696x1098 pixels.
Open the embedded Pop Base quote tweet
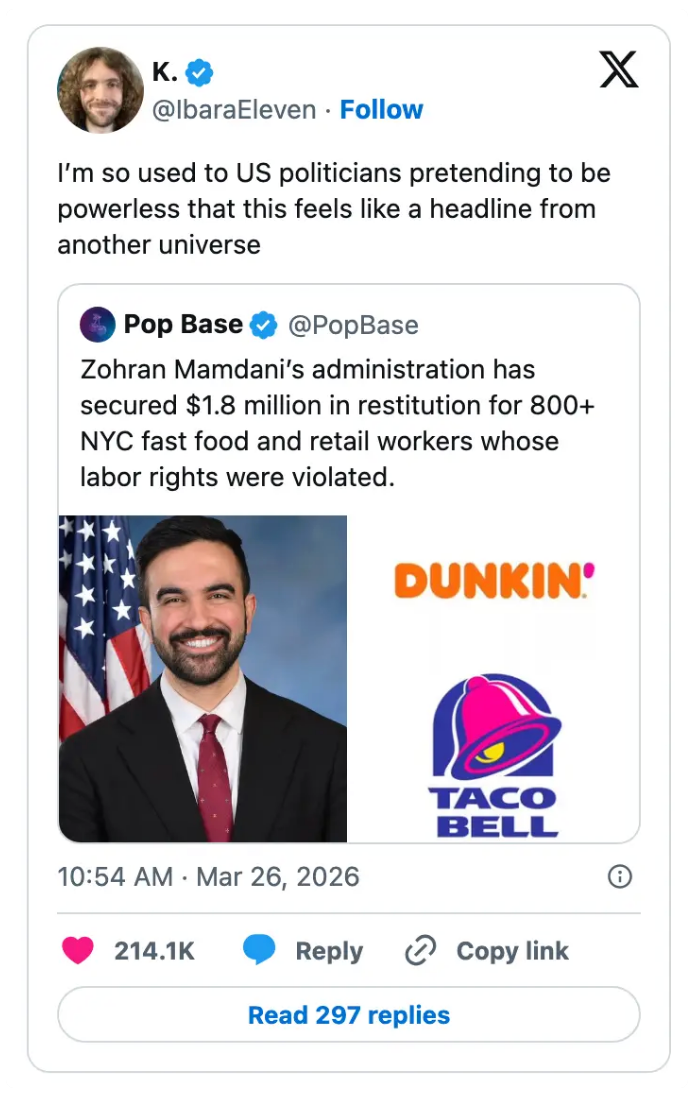(x=348, y=422)
